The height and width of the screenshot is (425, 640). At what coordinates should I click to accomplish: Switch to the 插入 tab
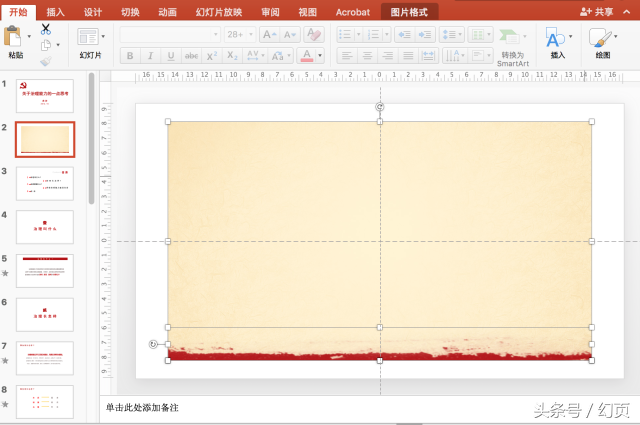pyautogui.click(x=56, y=12)
